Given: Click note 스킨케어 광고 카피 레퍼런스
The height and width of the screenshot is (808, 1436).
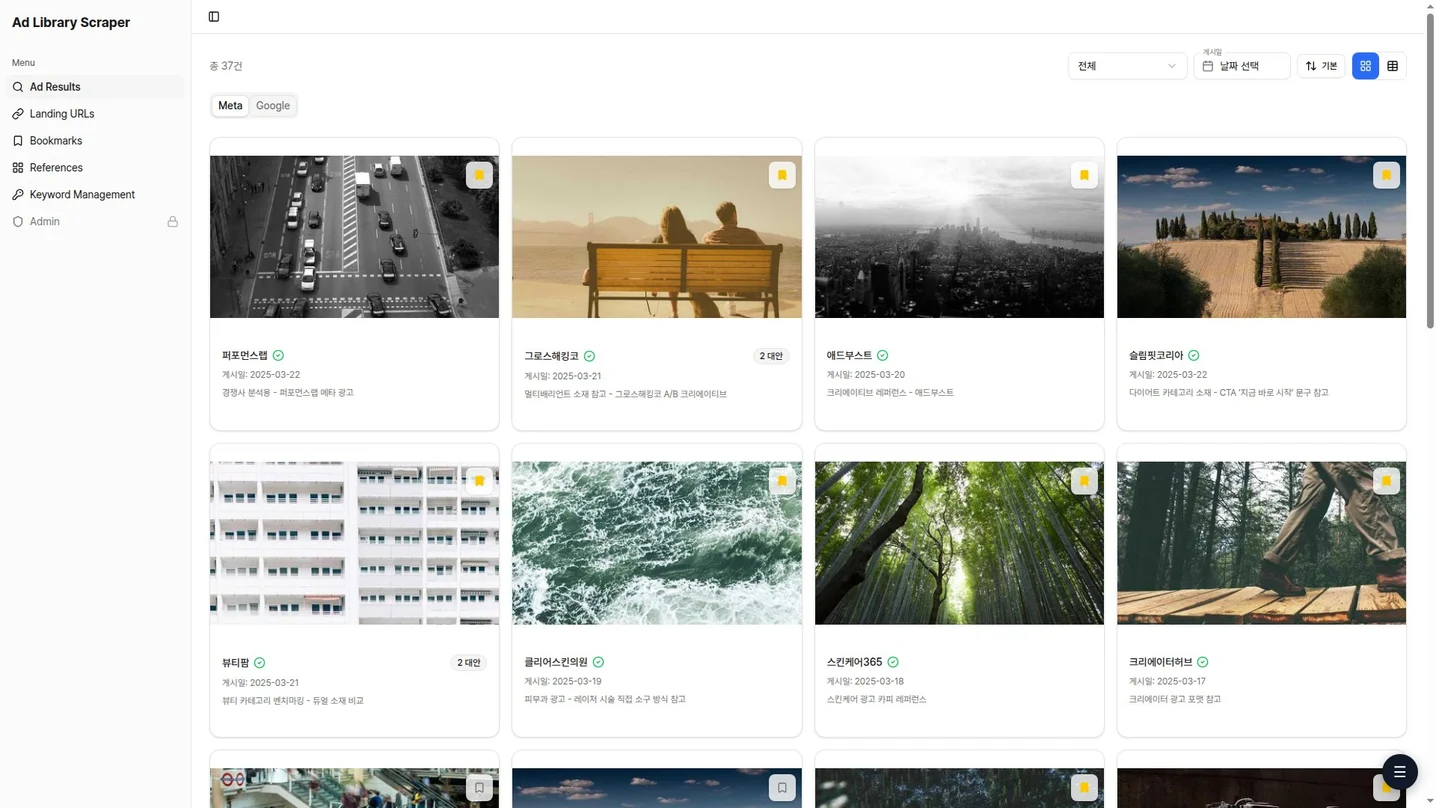Looking at the screenshot, I should pyautogui.click(x=877, y=699).
